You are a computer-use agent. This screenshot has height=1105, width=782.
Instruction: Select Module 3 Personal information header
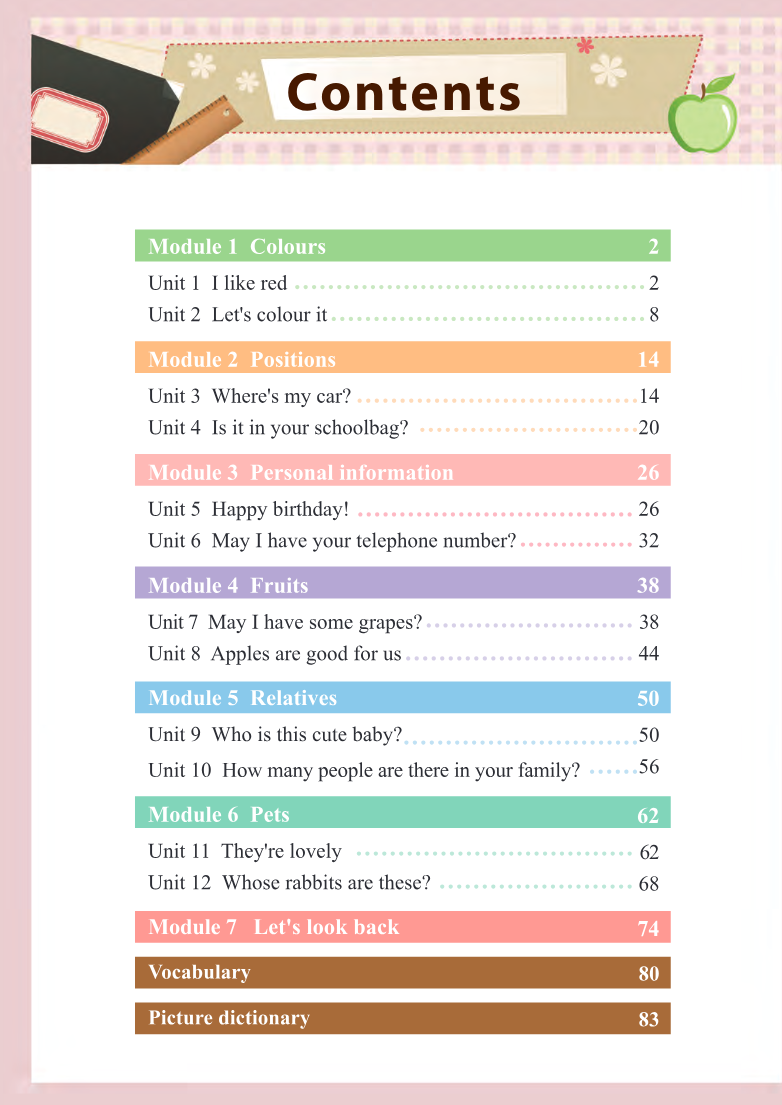(x=402, y=471)
